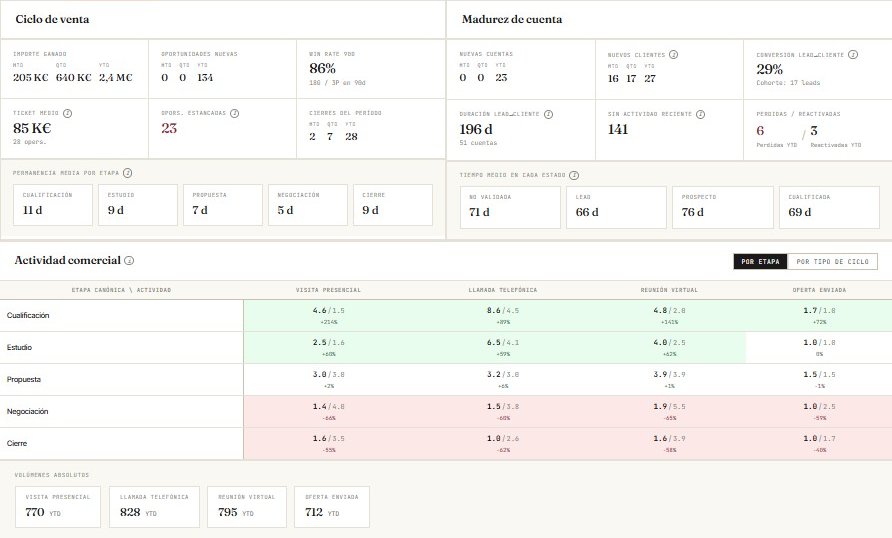892x538 pixels.
Task: Click info icon beside Conversión Lead_Cliente
Action: (x=853, y=55)
